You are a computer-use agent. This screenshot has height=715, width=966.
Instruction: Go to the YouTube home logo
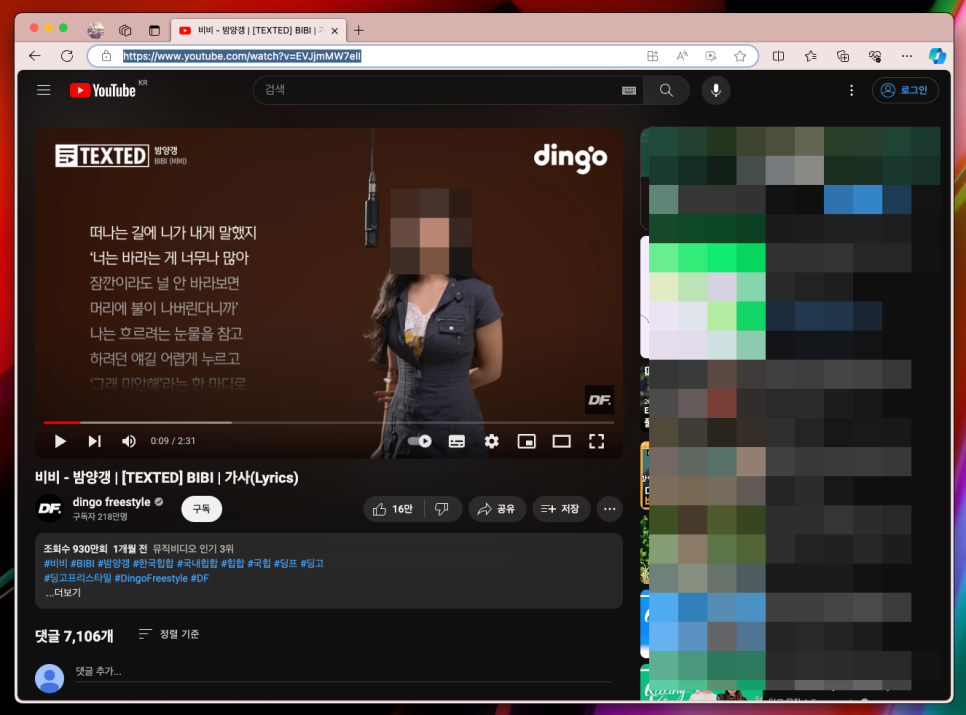coord(103,91)
